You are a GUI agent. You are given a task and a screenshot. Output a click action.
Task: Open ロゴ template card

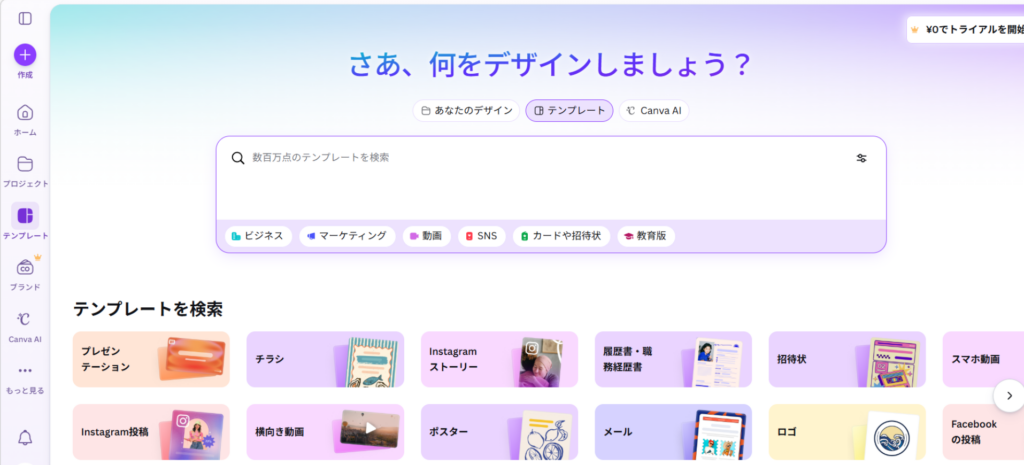[847, 432]
